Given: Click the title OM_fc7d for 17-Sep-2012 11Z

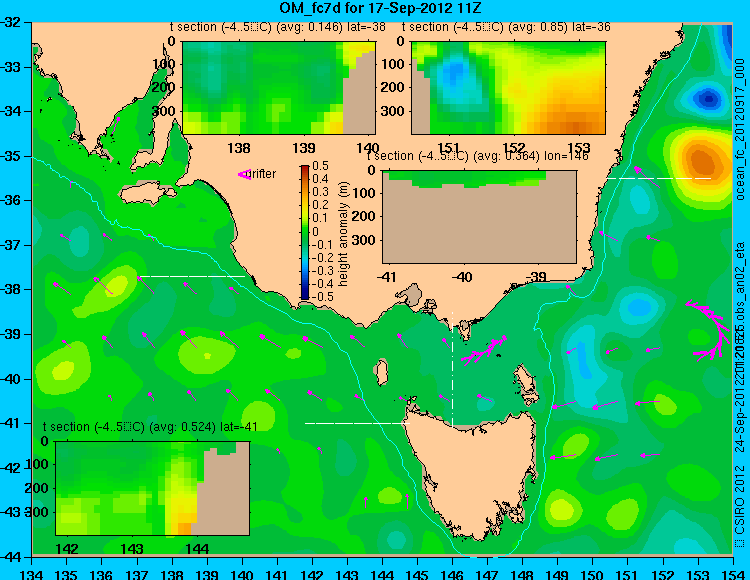Looking at the screenshot, I should click(x=380, y=8).
